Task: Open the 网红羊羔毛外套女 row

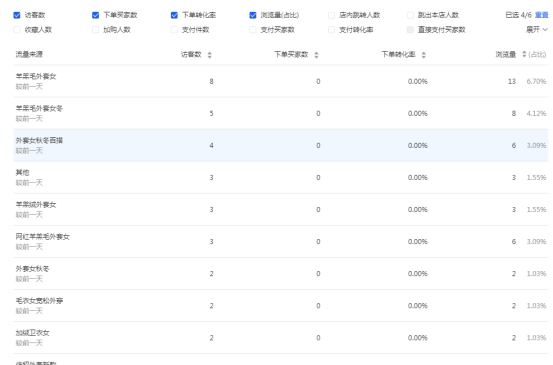Action: point(281,242)
